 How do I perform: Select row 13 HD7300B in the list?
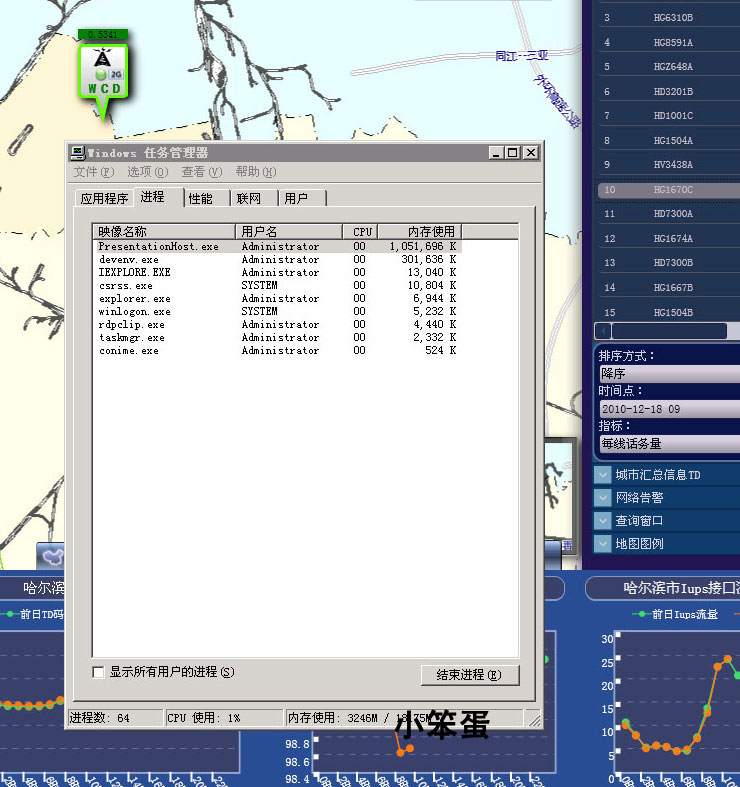pos(669,263)
